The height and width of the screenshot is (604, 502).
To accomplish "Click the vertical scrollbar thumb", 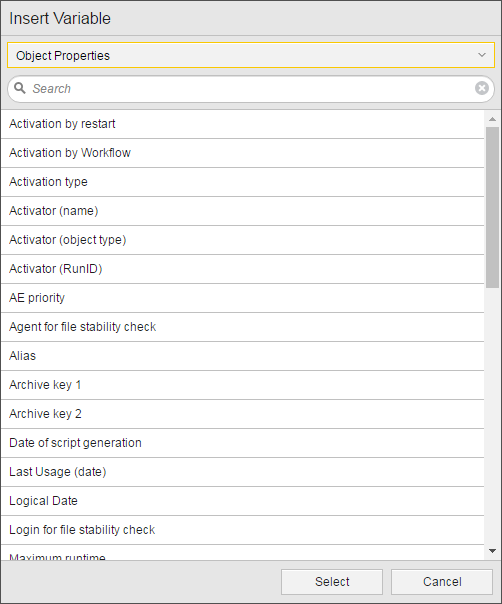I will [492, 207].
